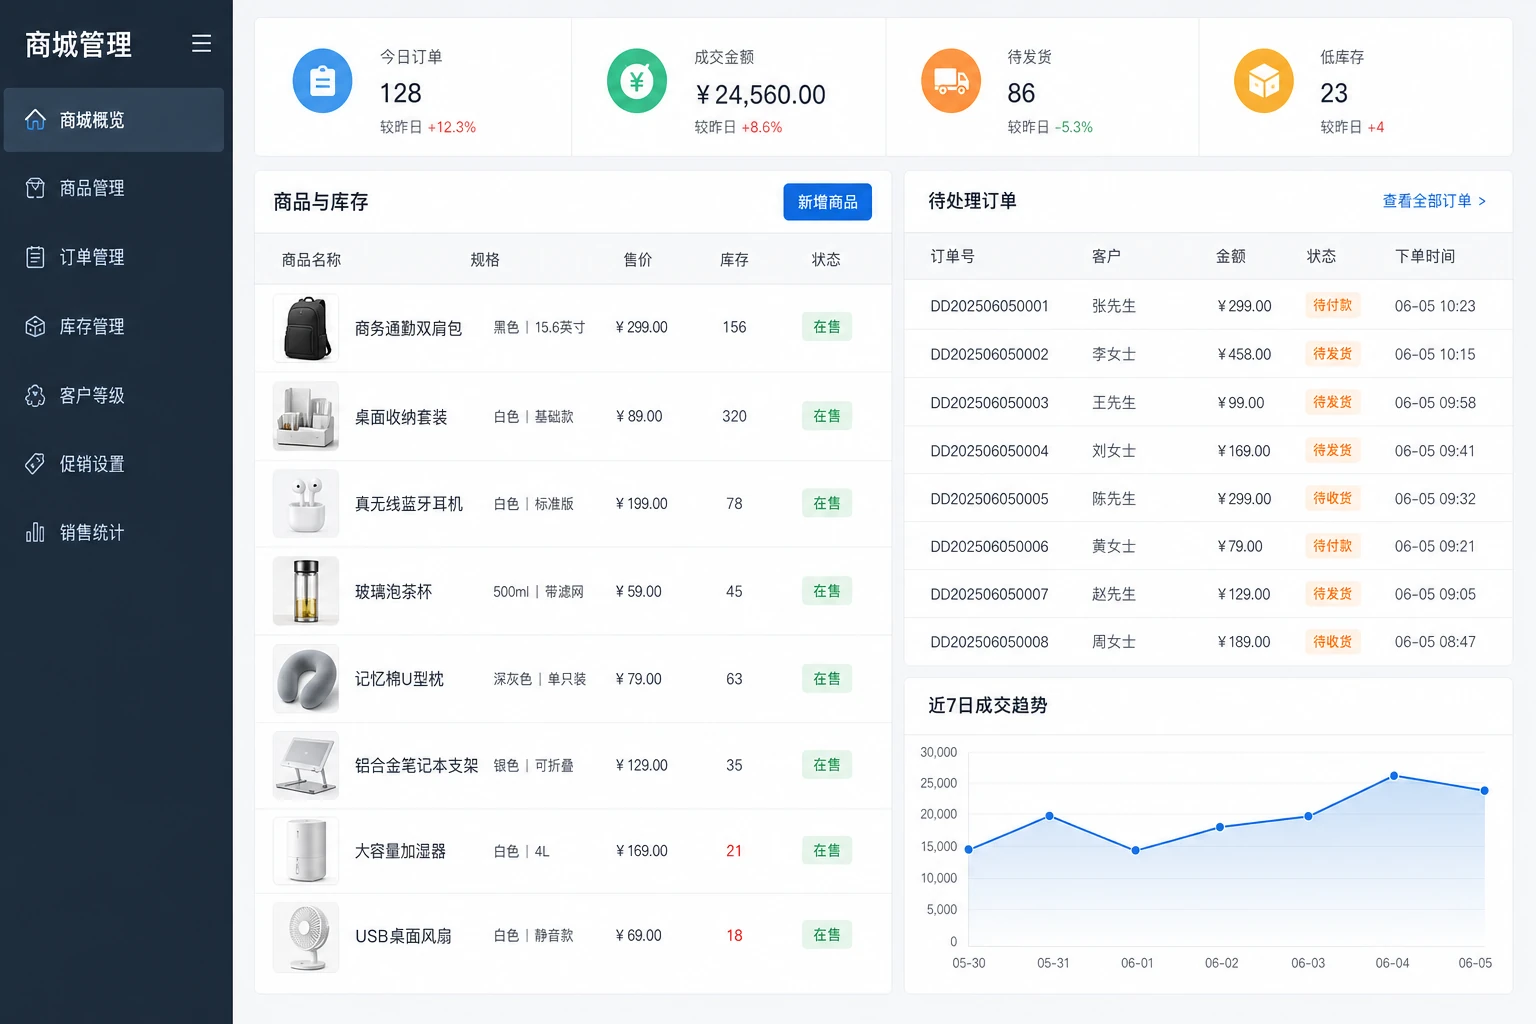Click the USB桌面风扇 fan thumbnail
Image resolution: width=1536 pixels, height=1024 pixels.
tap(306, 937)
